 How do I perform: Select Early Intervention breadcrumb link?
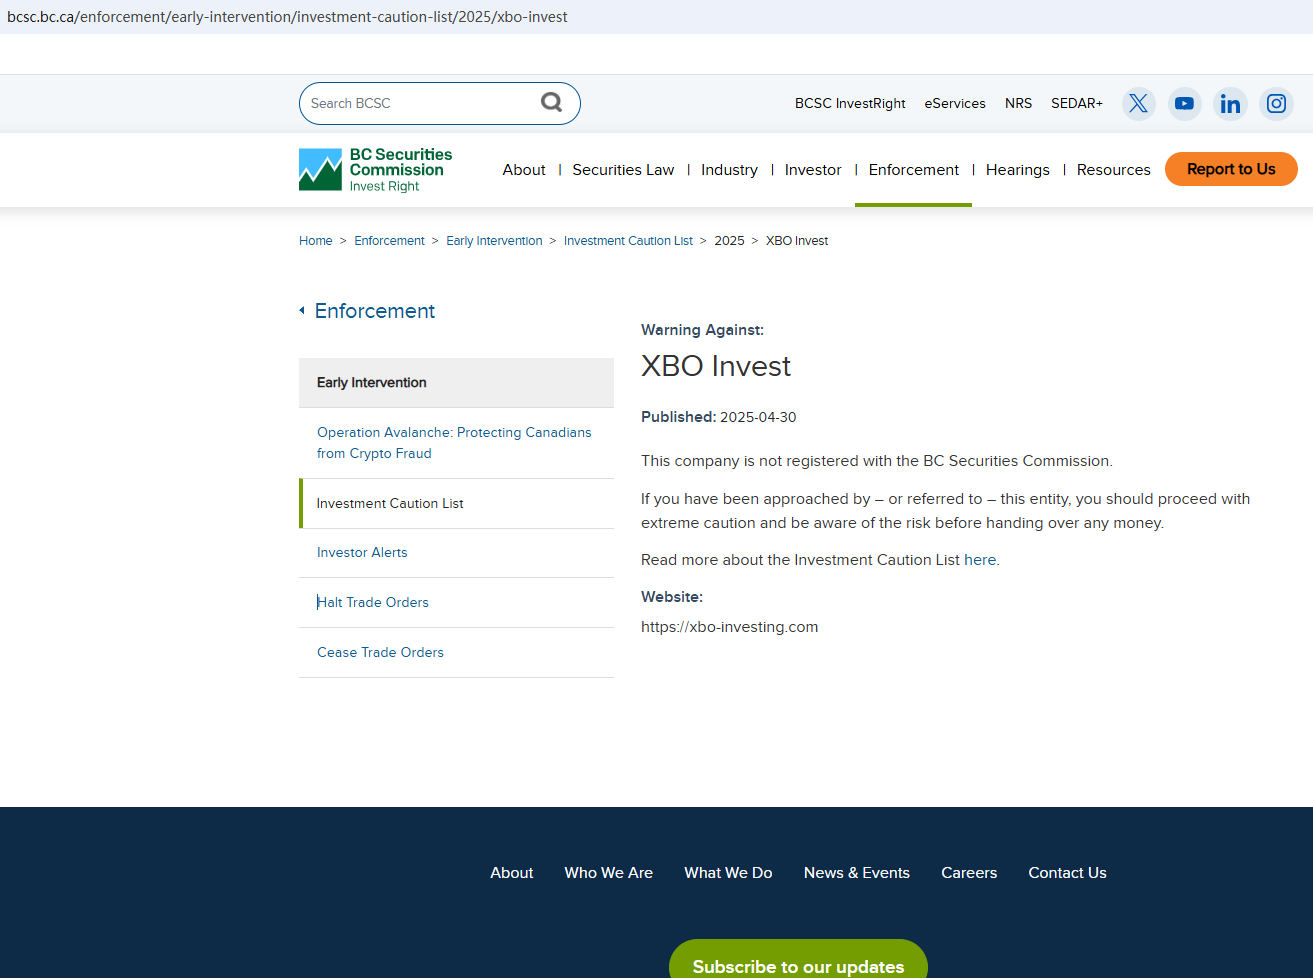pos(494,241)
